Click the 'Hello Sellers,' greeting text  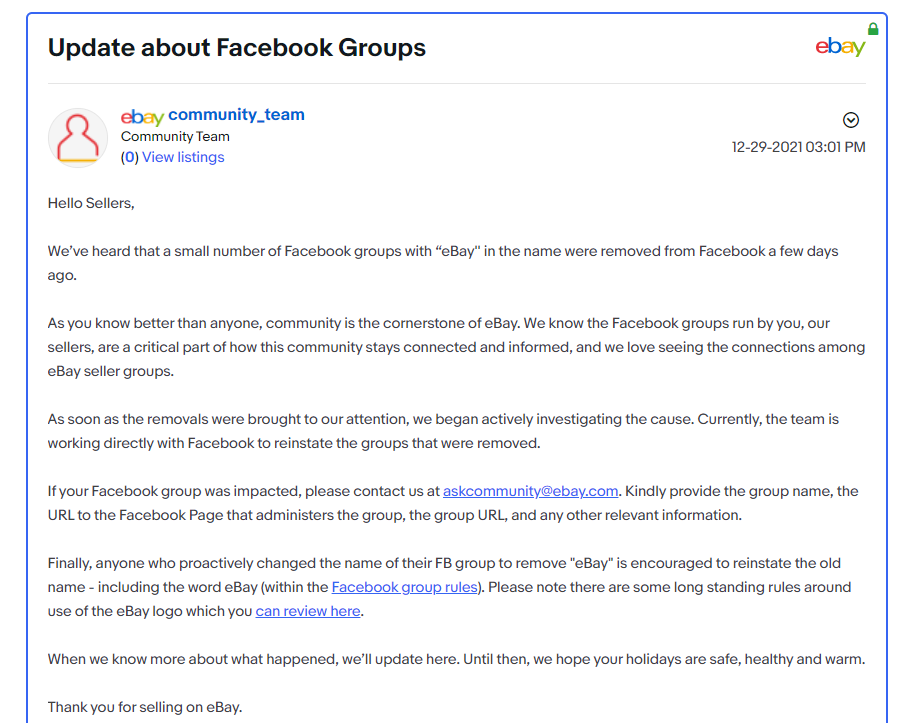point(91,203)
